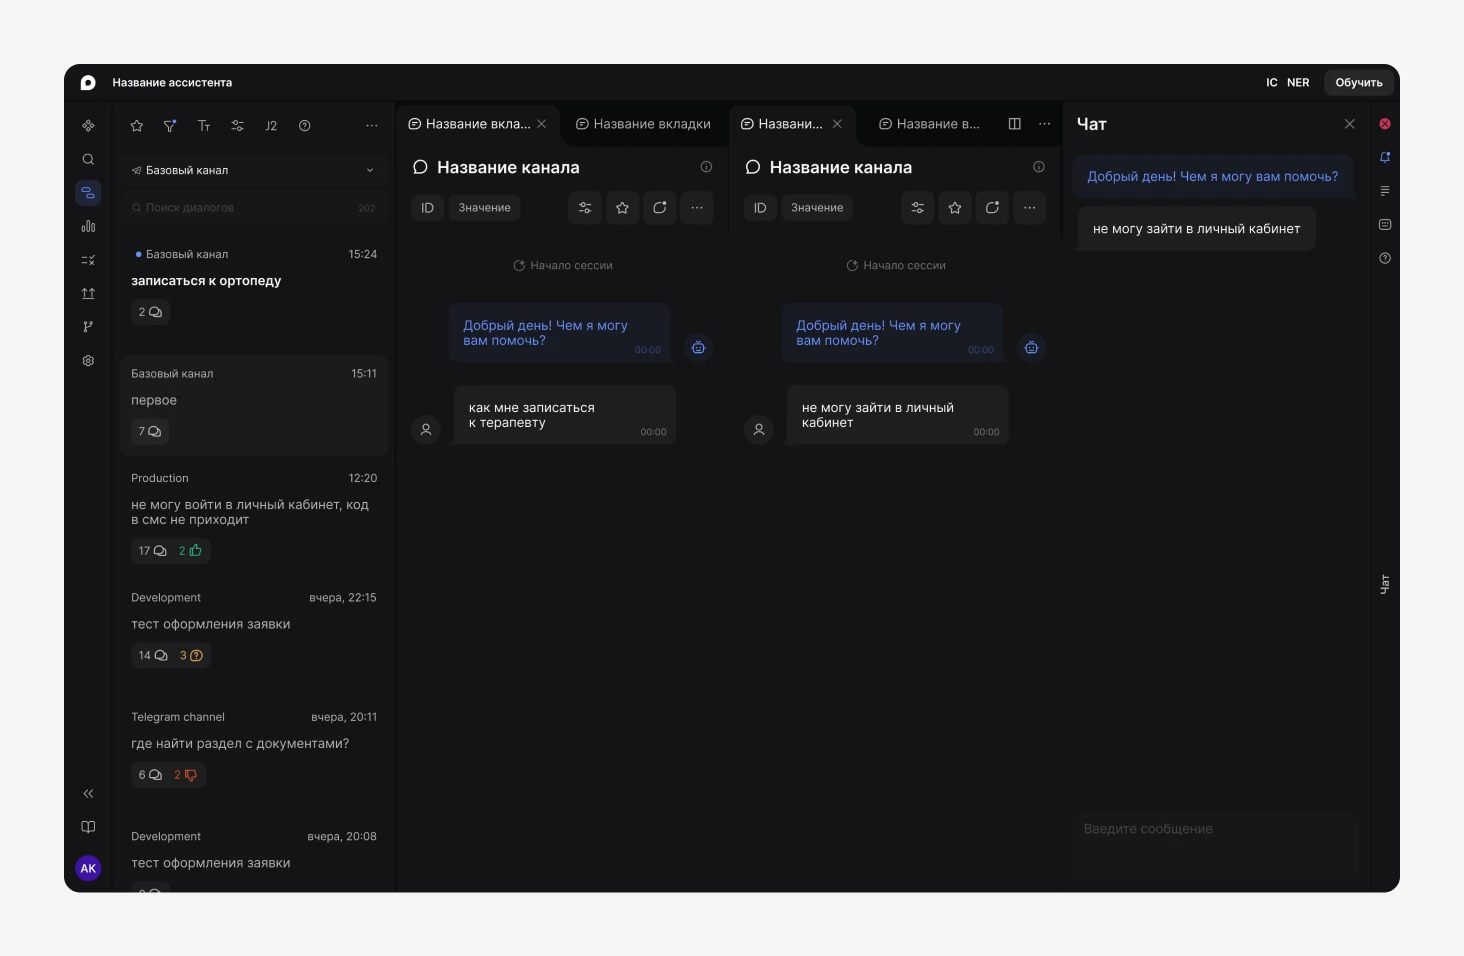Open the three-dots menu next to the split view icon

pos(1045,124)
